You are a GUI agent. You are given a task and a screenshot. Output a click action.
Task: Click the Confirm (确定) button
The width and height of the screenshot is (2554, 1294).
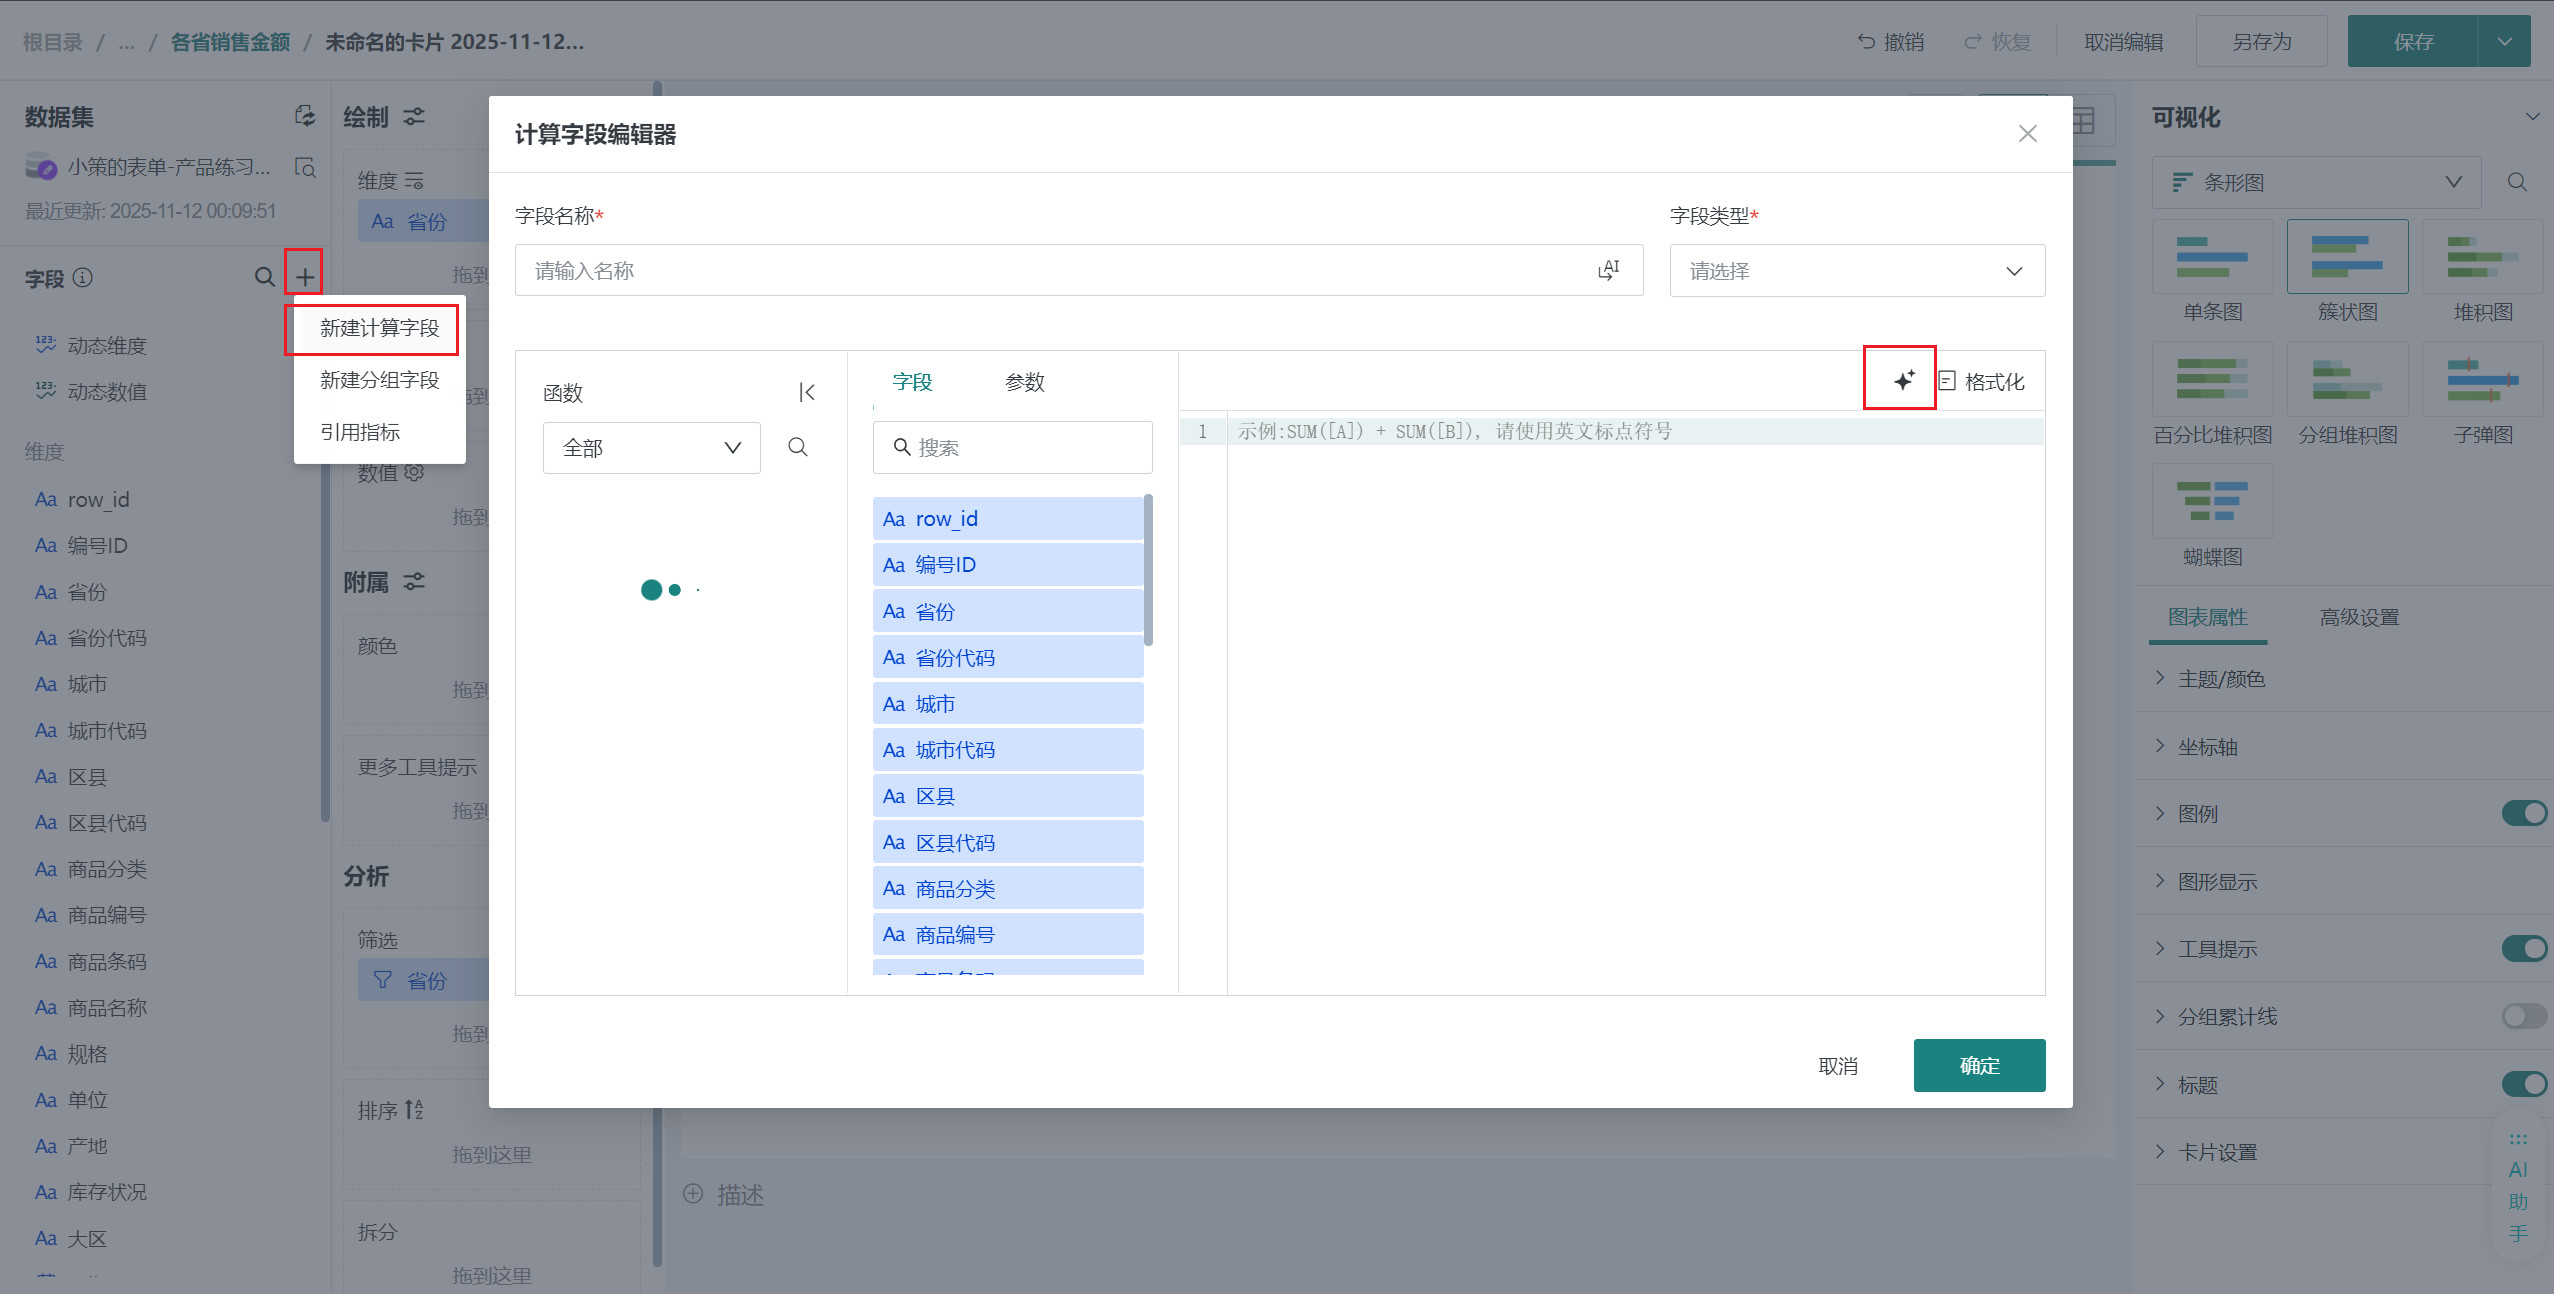pos(1978,1065)
